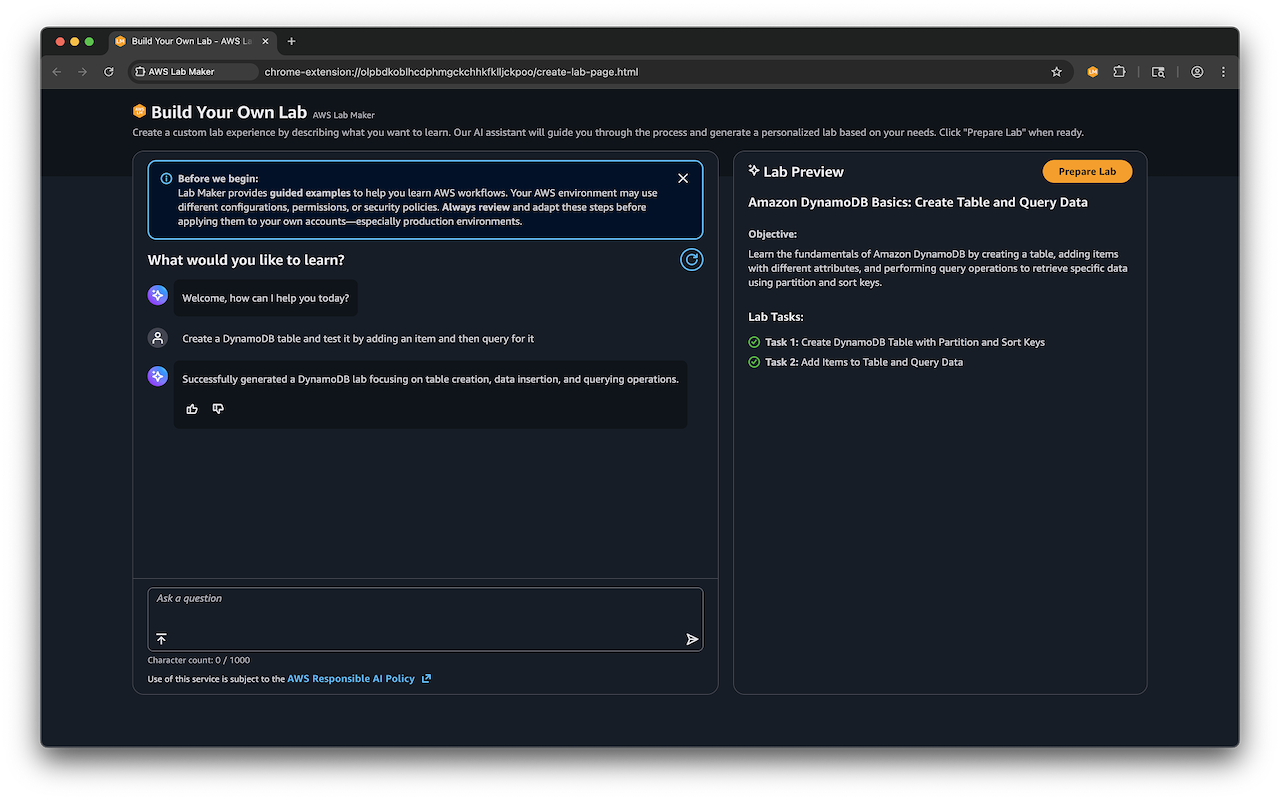The image size is (1280, 800).
Task: Give thumbs up to generated response
Action: 192,409
